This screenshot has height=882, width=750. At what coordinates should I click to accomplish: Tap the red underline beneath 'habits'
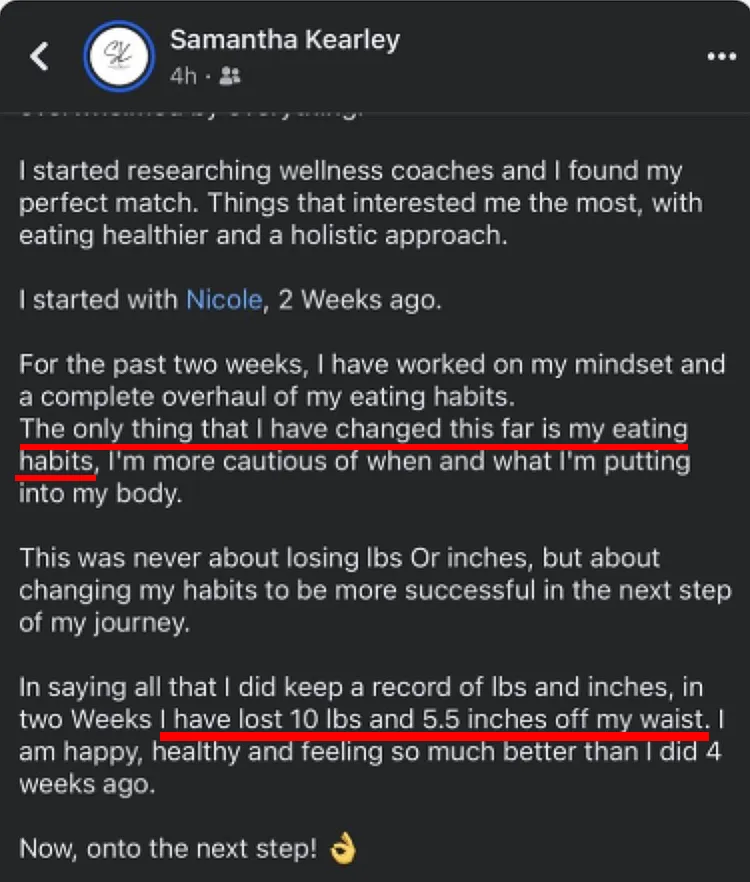pyautogui.click(x=57, y=478)
